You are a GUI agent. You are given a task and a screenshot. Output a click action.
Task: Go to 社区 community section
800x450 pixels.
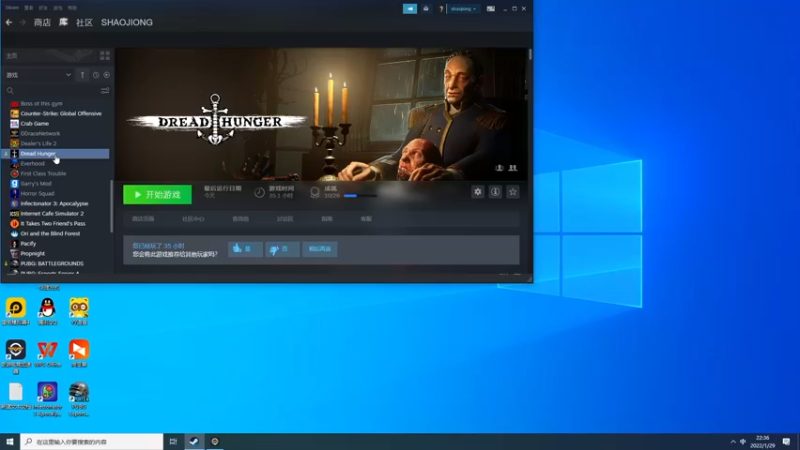84,22
